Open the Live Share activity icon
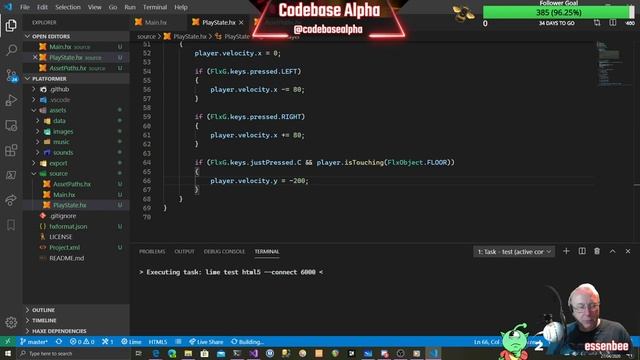This screenshot has height=360, width=640. click(x=11, y=200)
